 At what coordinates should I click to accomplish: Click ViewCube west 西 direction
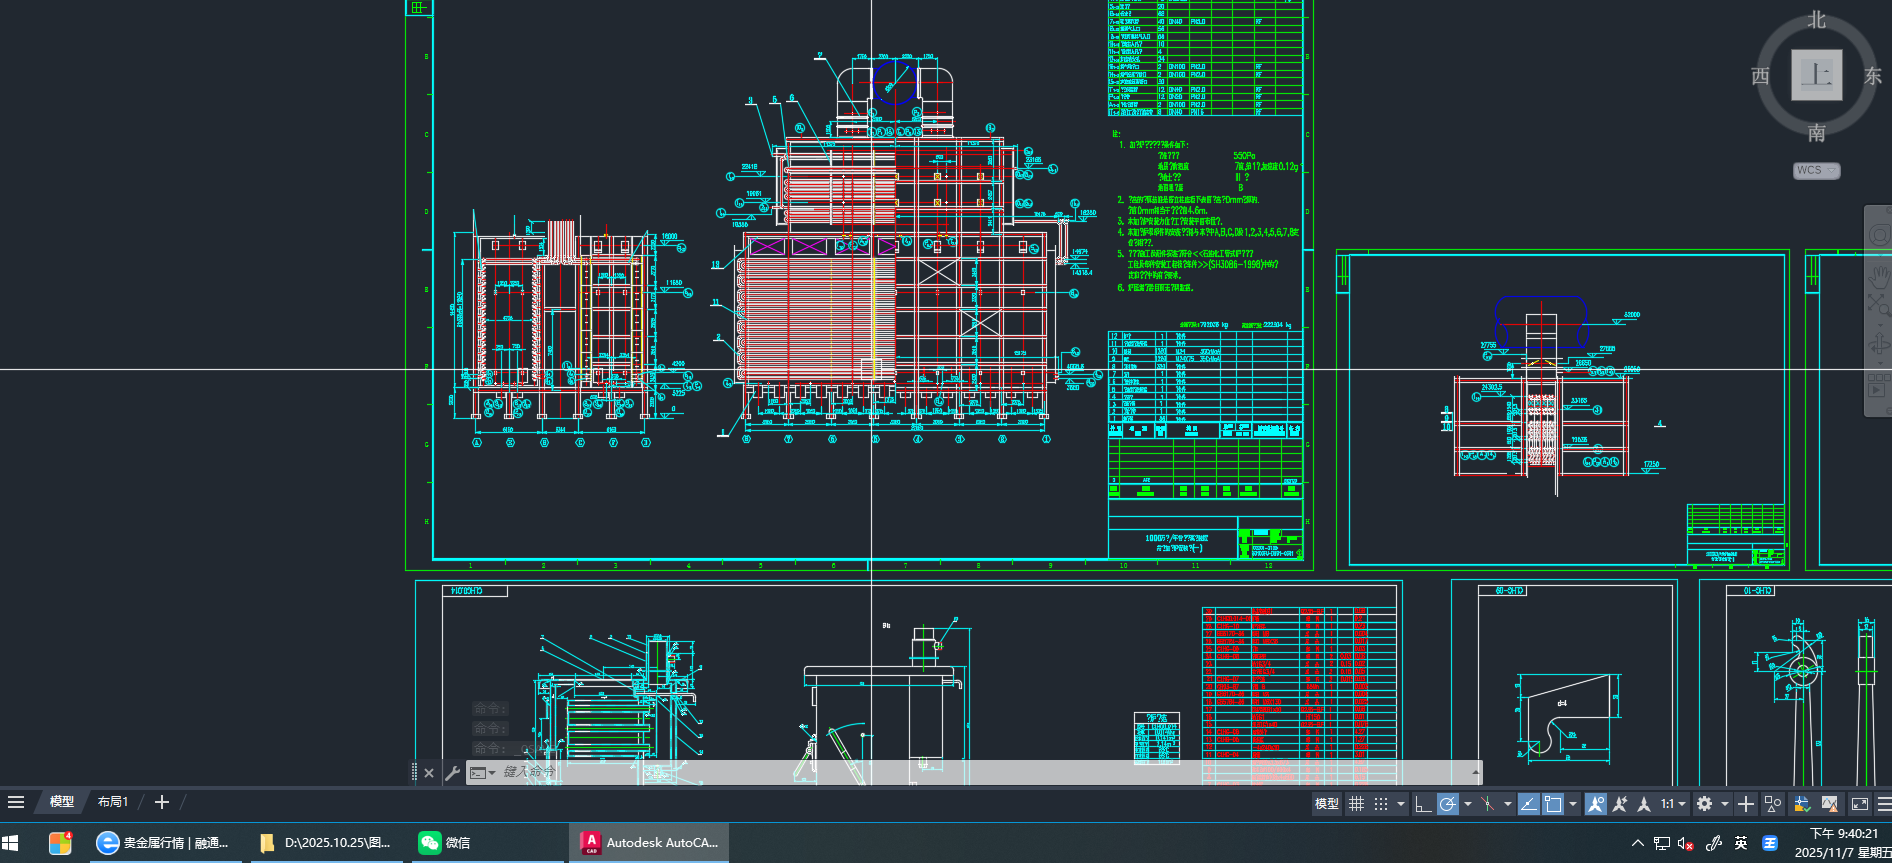click(1761, 76)
